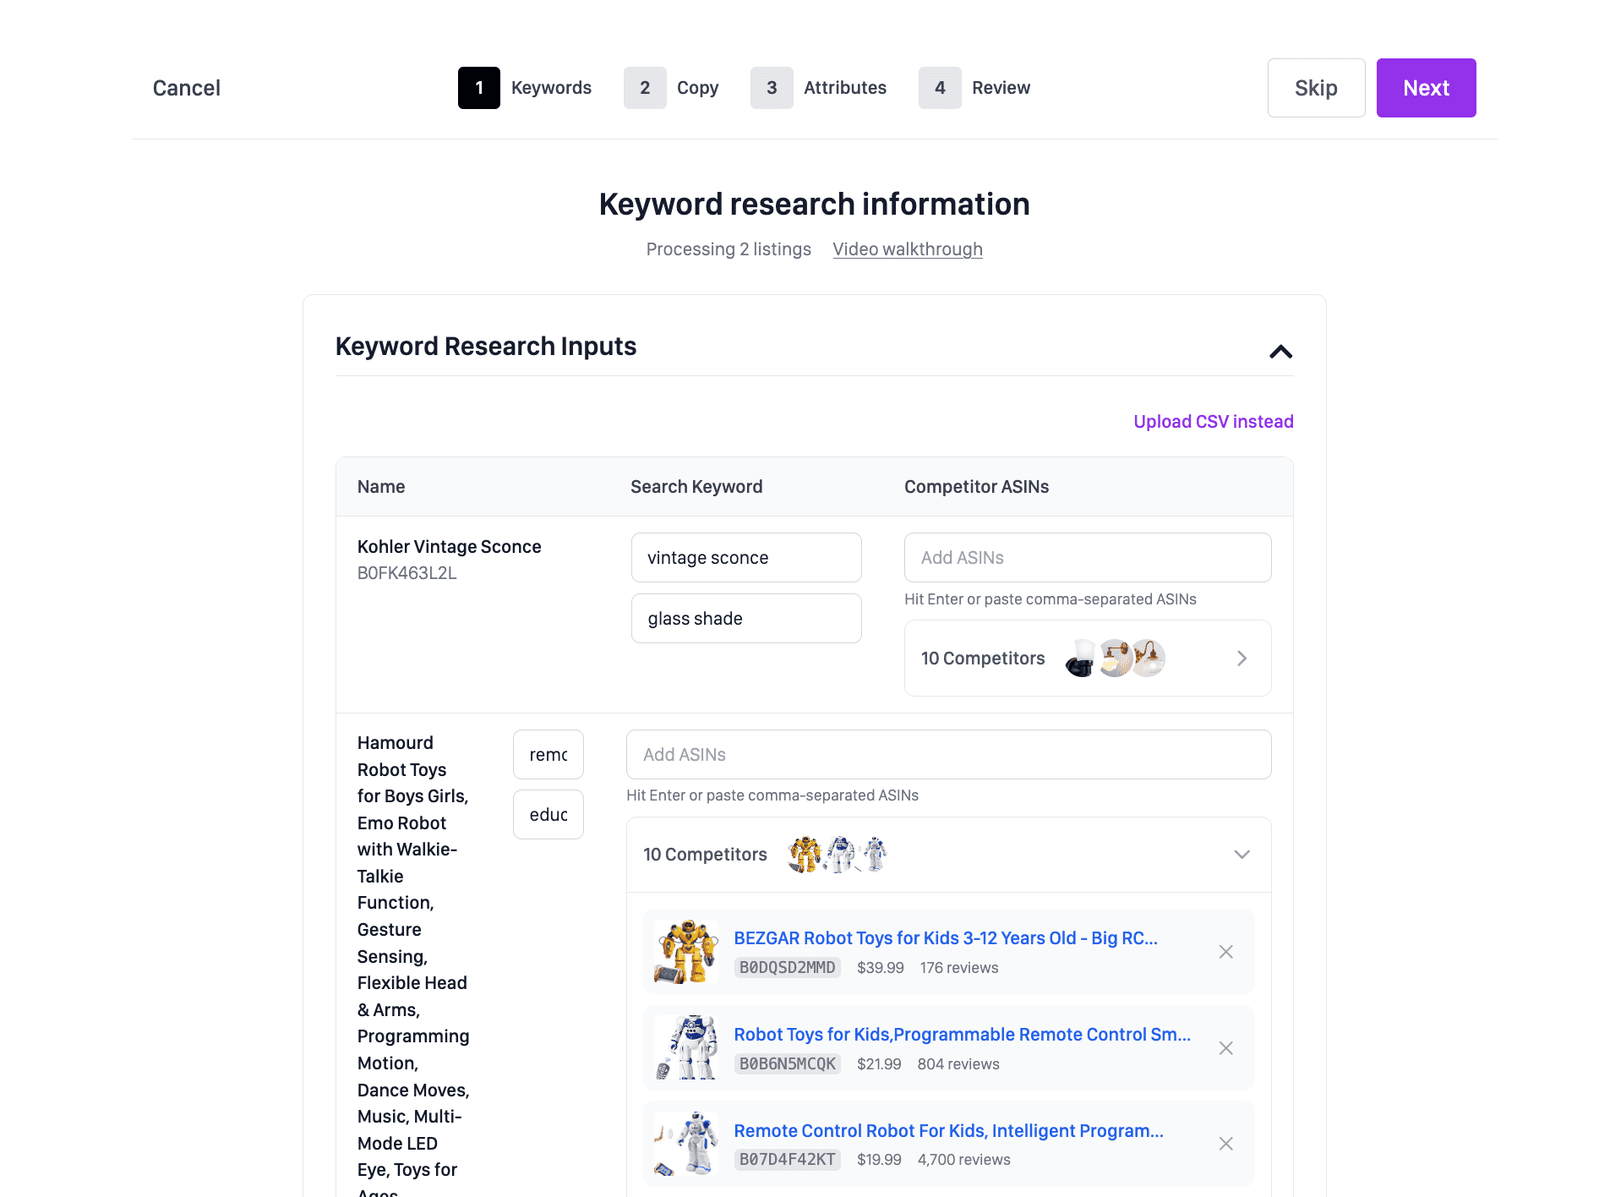Focus the 'remc' keyword field

(x=548, y=754)
